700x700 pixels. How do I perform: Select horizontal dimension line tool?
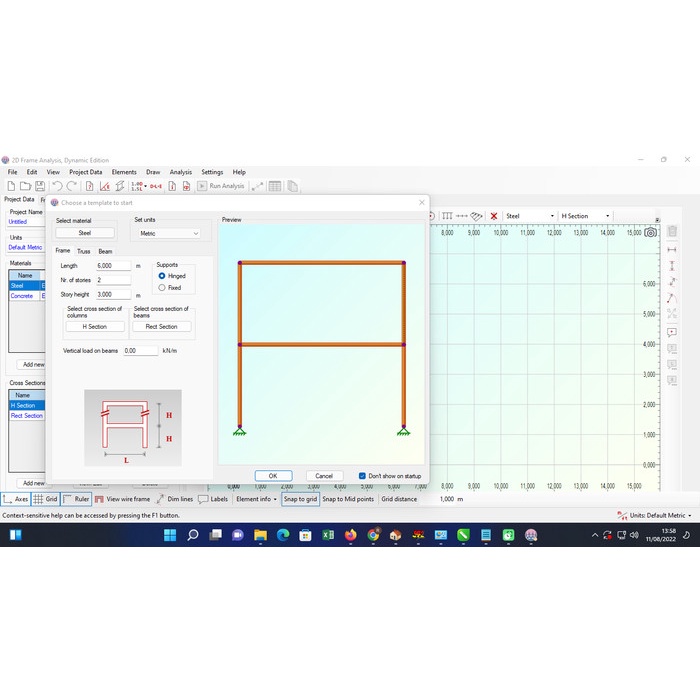coord(672,250)
